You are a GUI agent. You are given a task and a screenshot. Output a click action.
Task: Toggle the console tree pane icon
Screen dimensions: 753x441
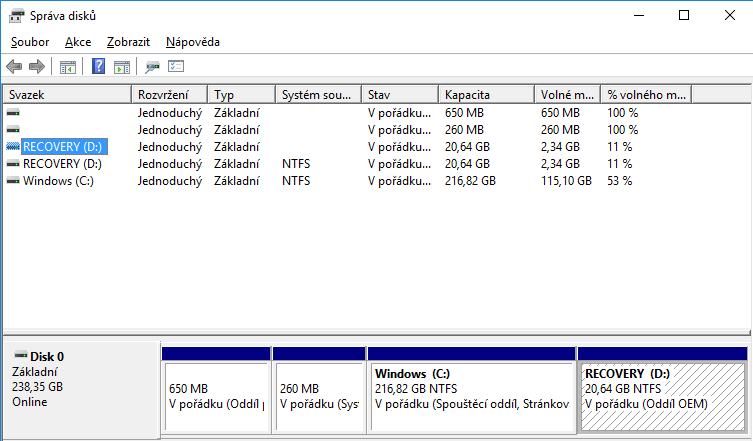click(68, 67)
